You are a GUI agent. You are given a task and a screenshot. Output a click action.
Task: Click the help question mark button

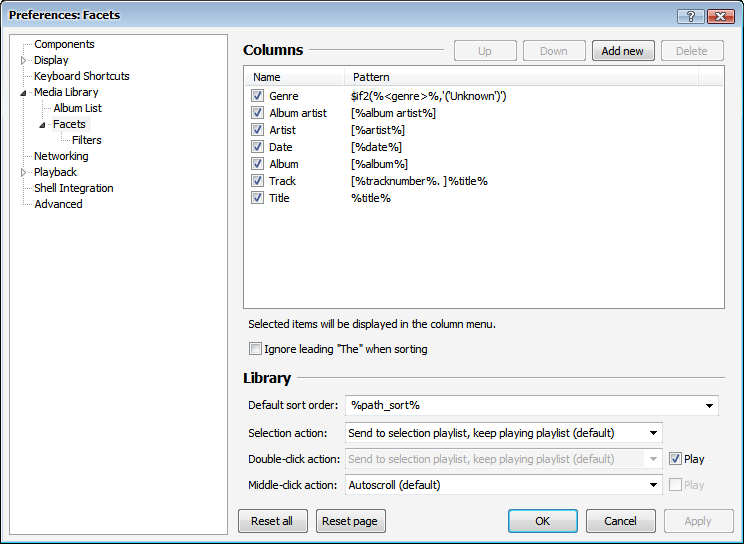691,16
